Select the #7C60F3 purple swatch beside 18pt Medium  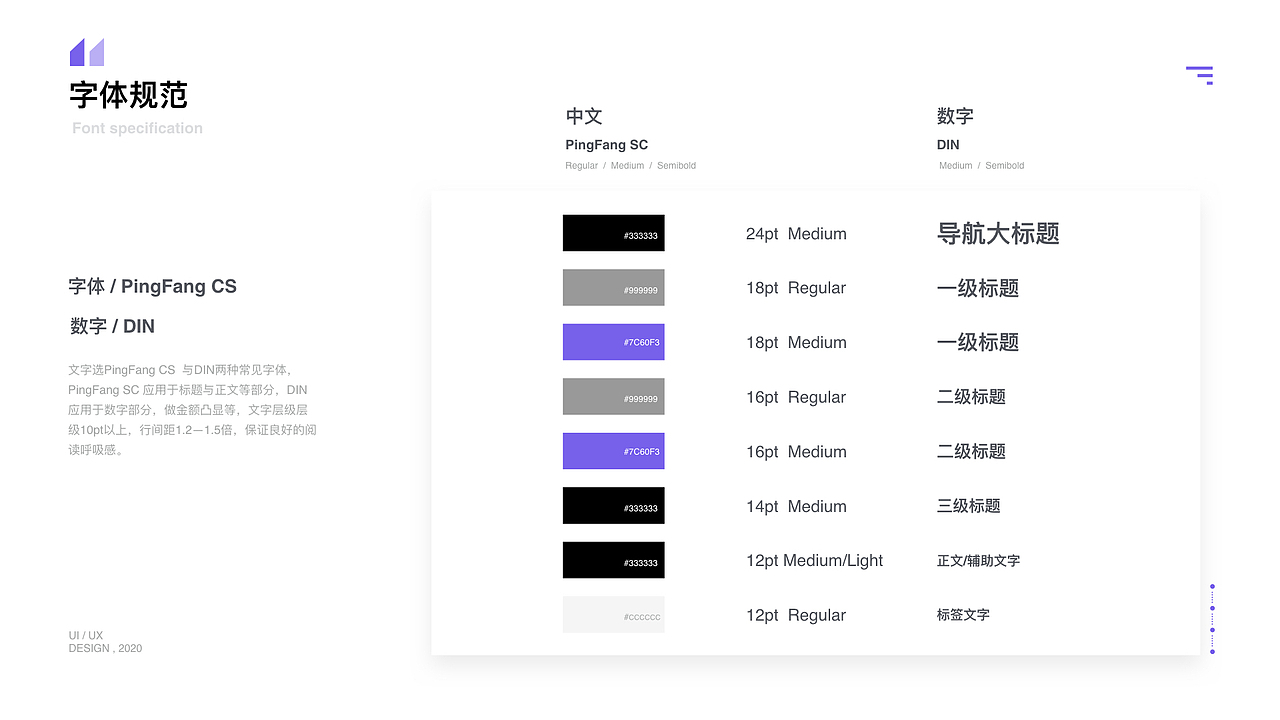pos(613,342)
